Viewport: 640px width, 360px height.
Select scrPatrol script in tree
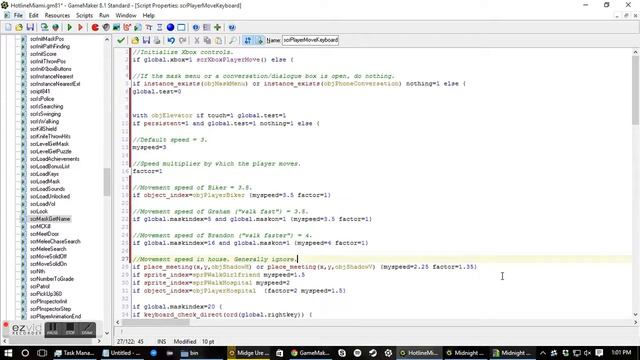tap(40, 287)
